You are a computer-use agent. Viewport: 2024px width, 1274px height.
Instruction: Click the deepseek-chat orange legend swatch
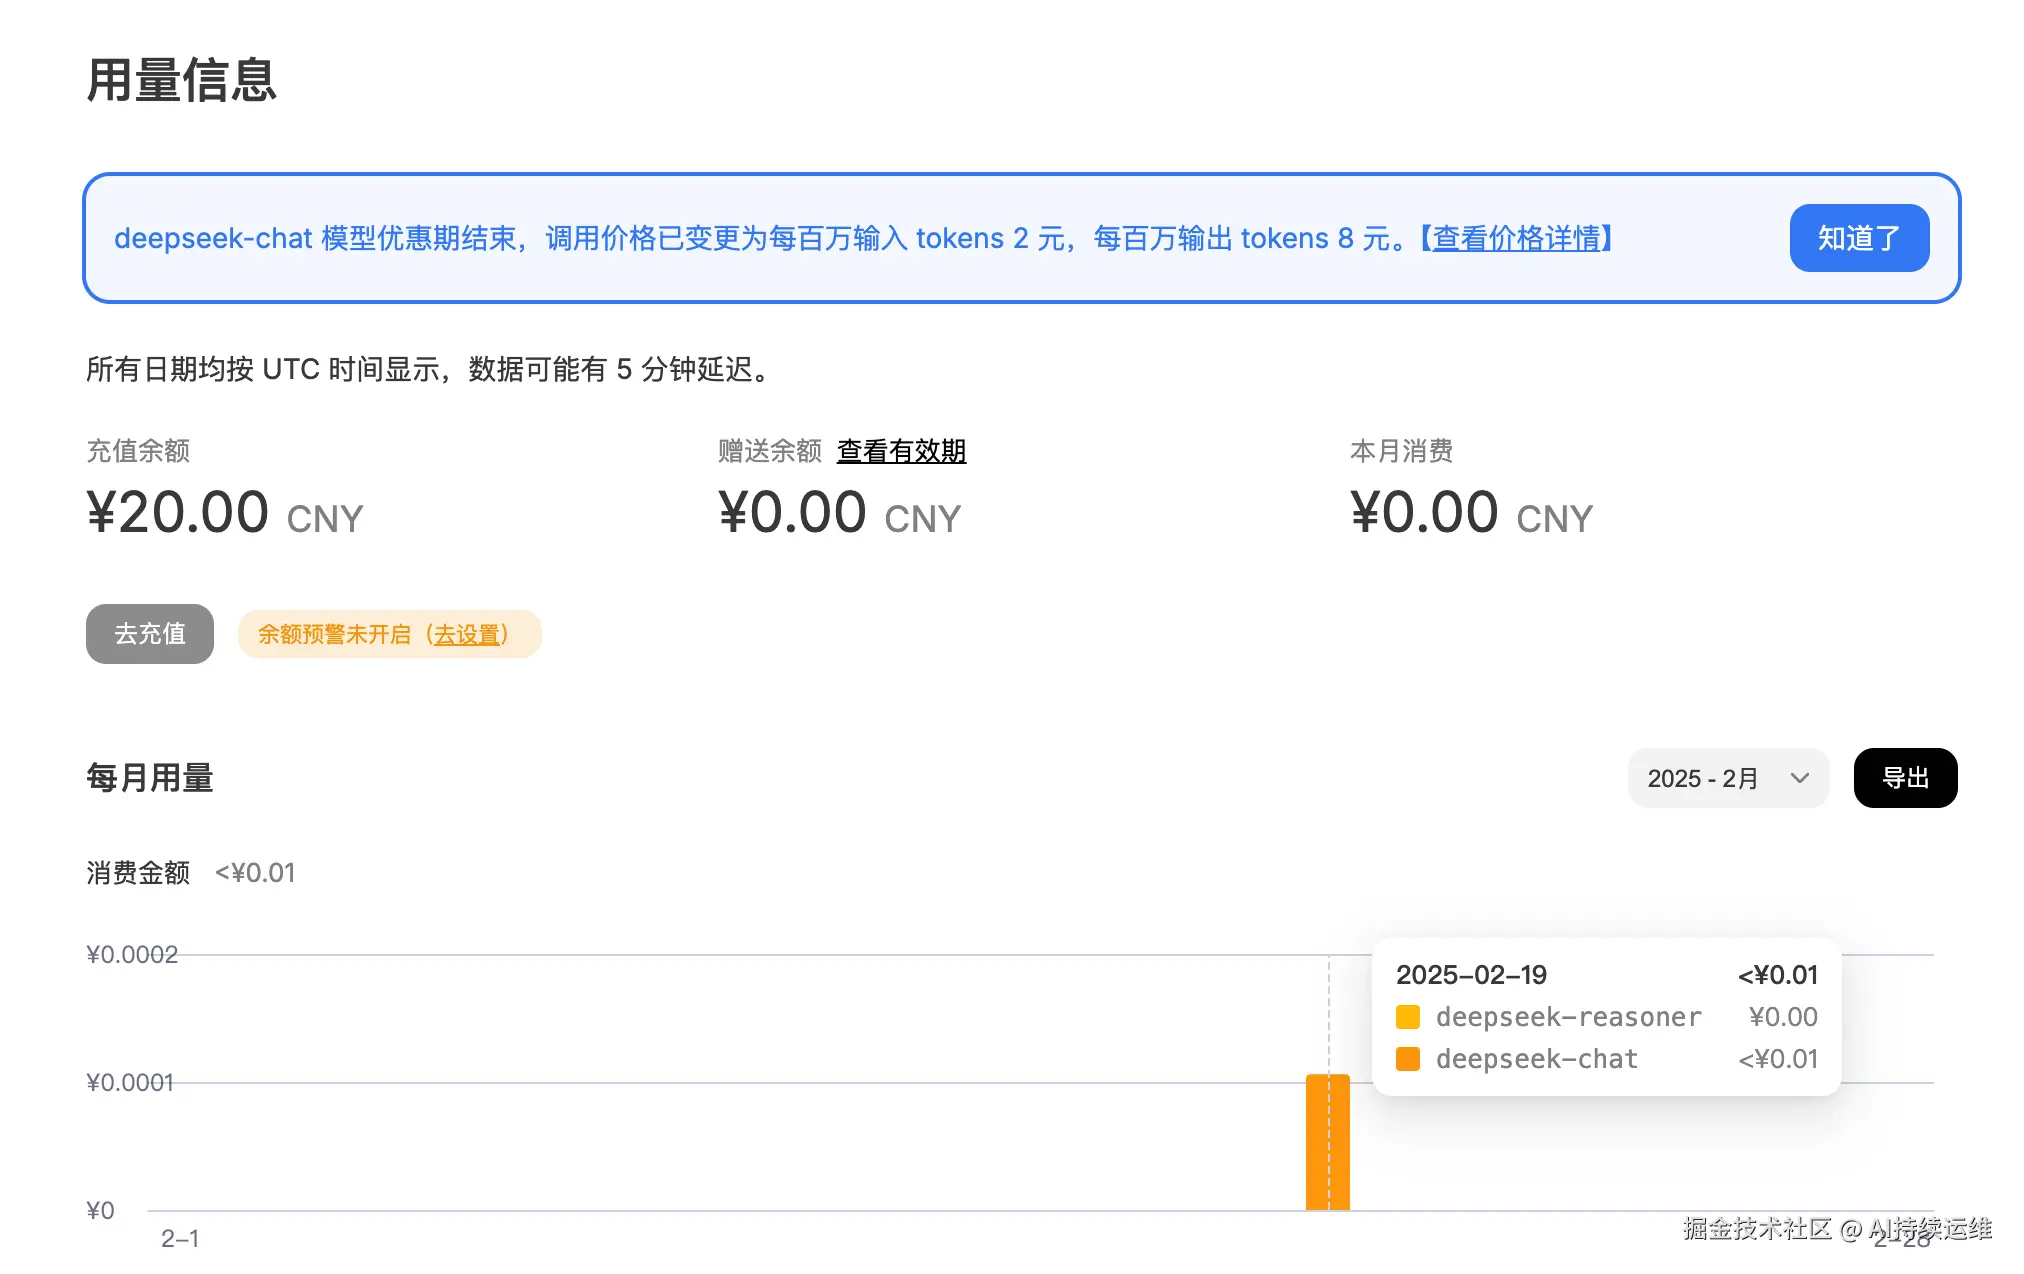coord(1407,1059)
